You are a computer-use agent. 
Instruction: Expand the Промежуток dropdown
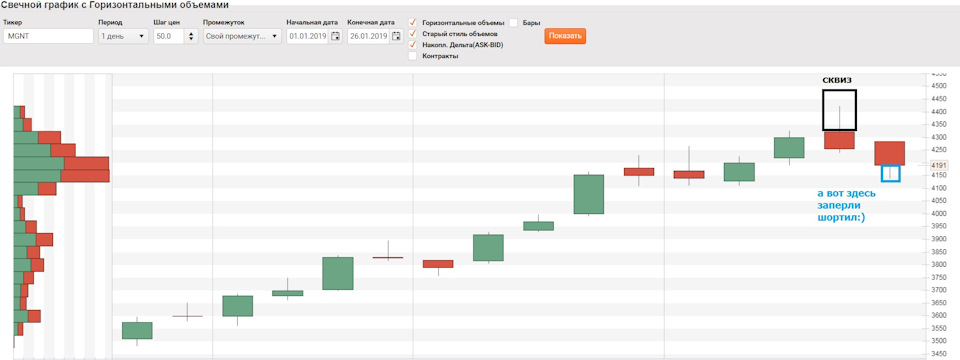coord(242,36)
